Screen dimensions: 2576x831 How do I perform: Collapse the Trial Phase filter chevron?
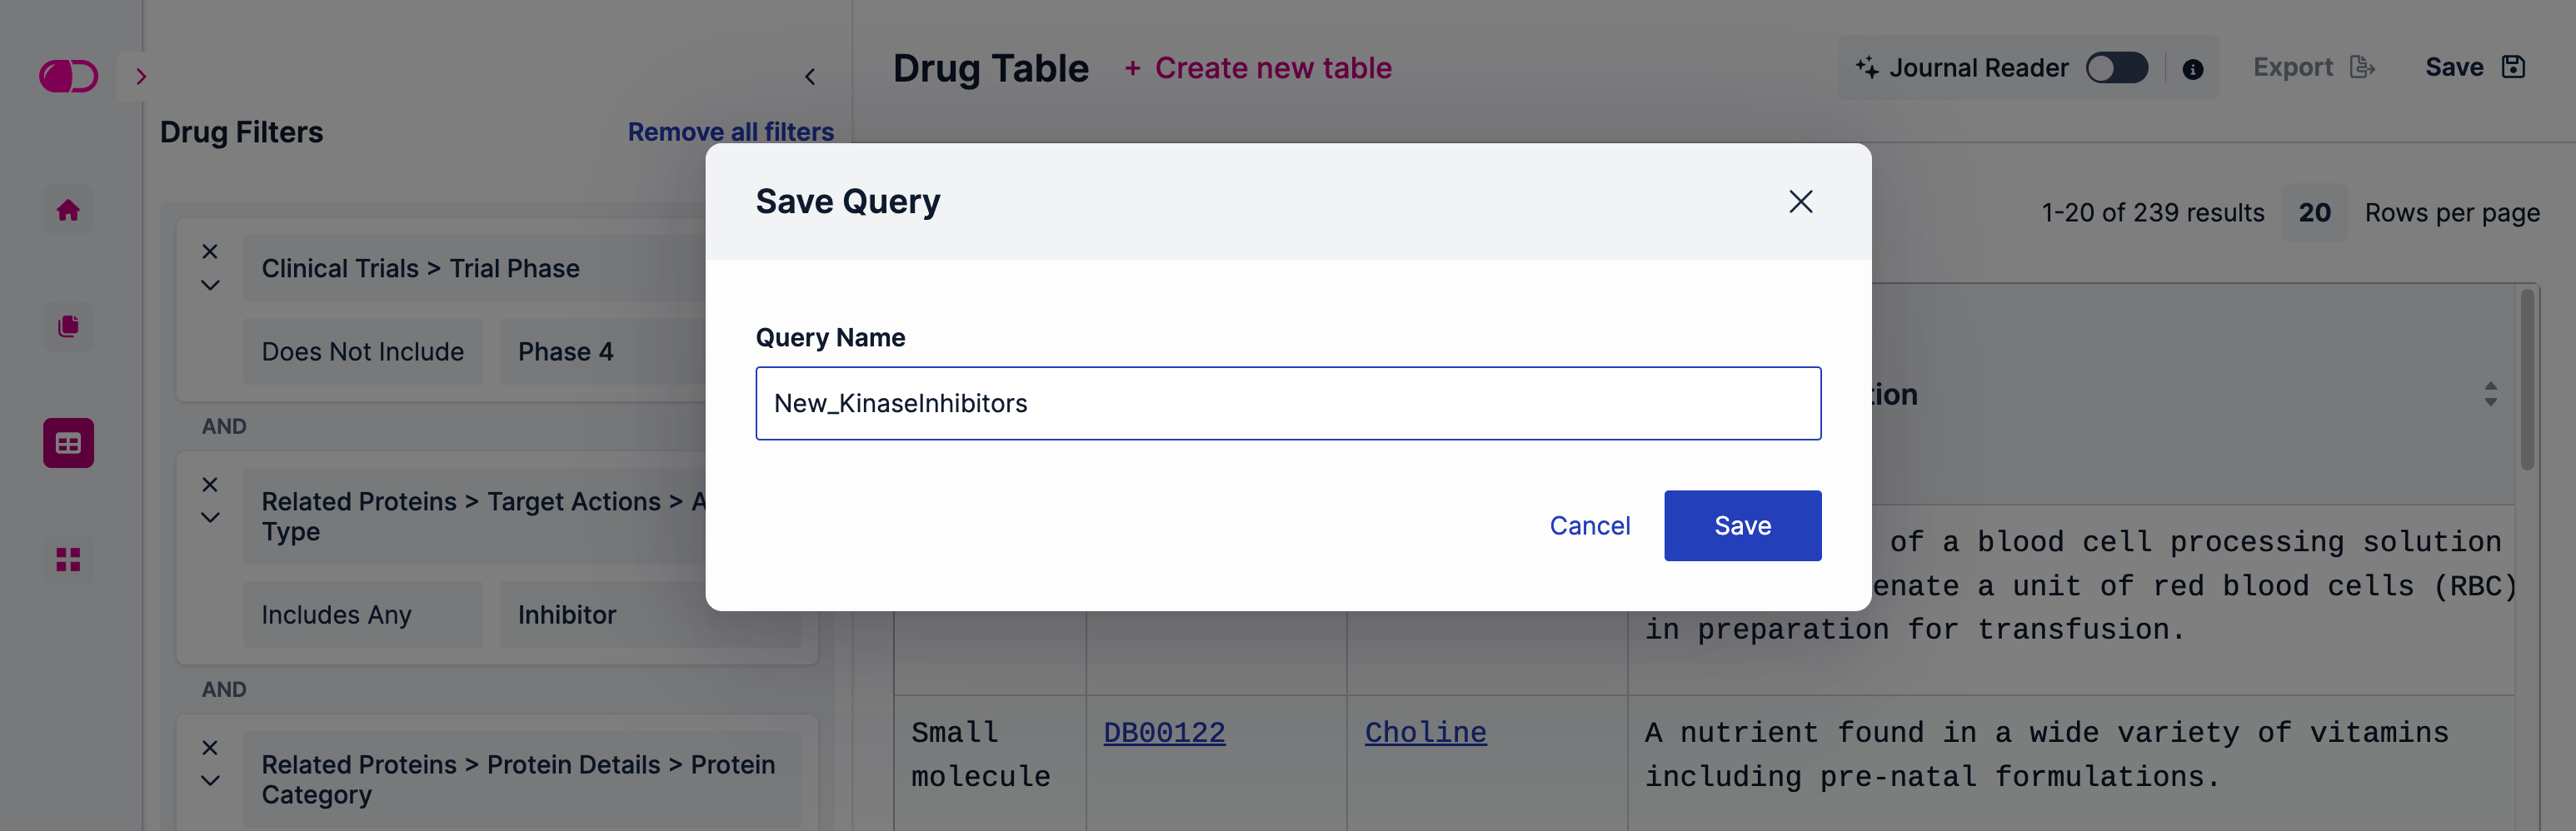click(x=210, y=285)
